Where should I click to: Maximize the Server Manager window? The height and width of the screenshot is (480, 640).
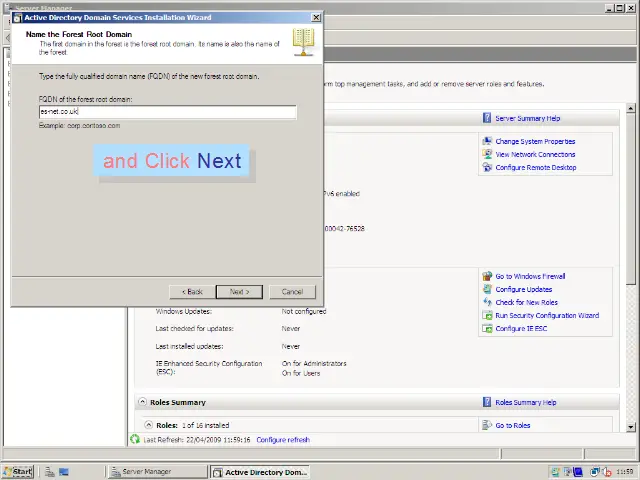pyautogui.click(x=620, y=8)
